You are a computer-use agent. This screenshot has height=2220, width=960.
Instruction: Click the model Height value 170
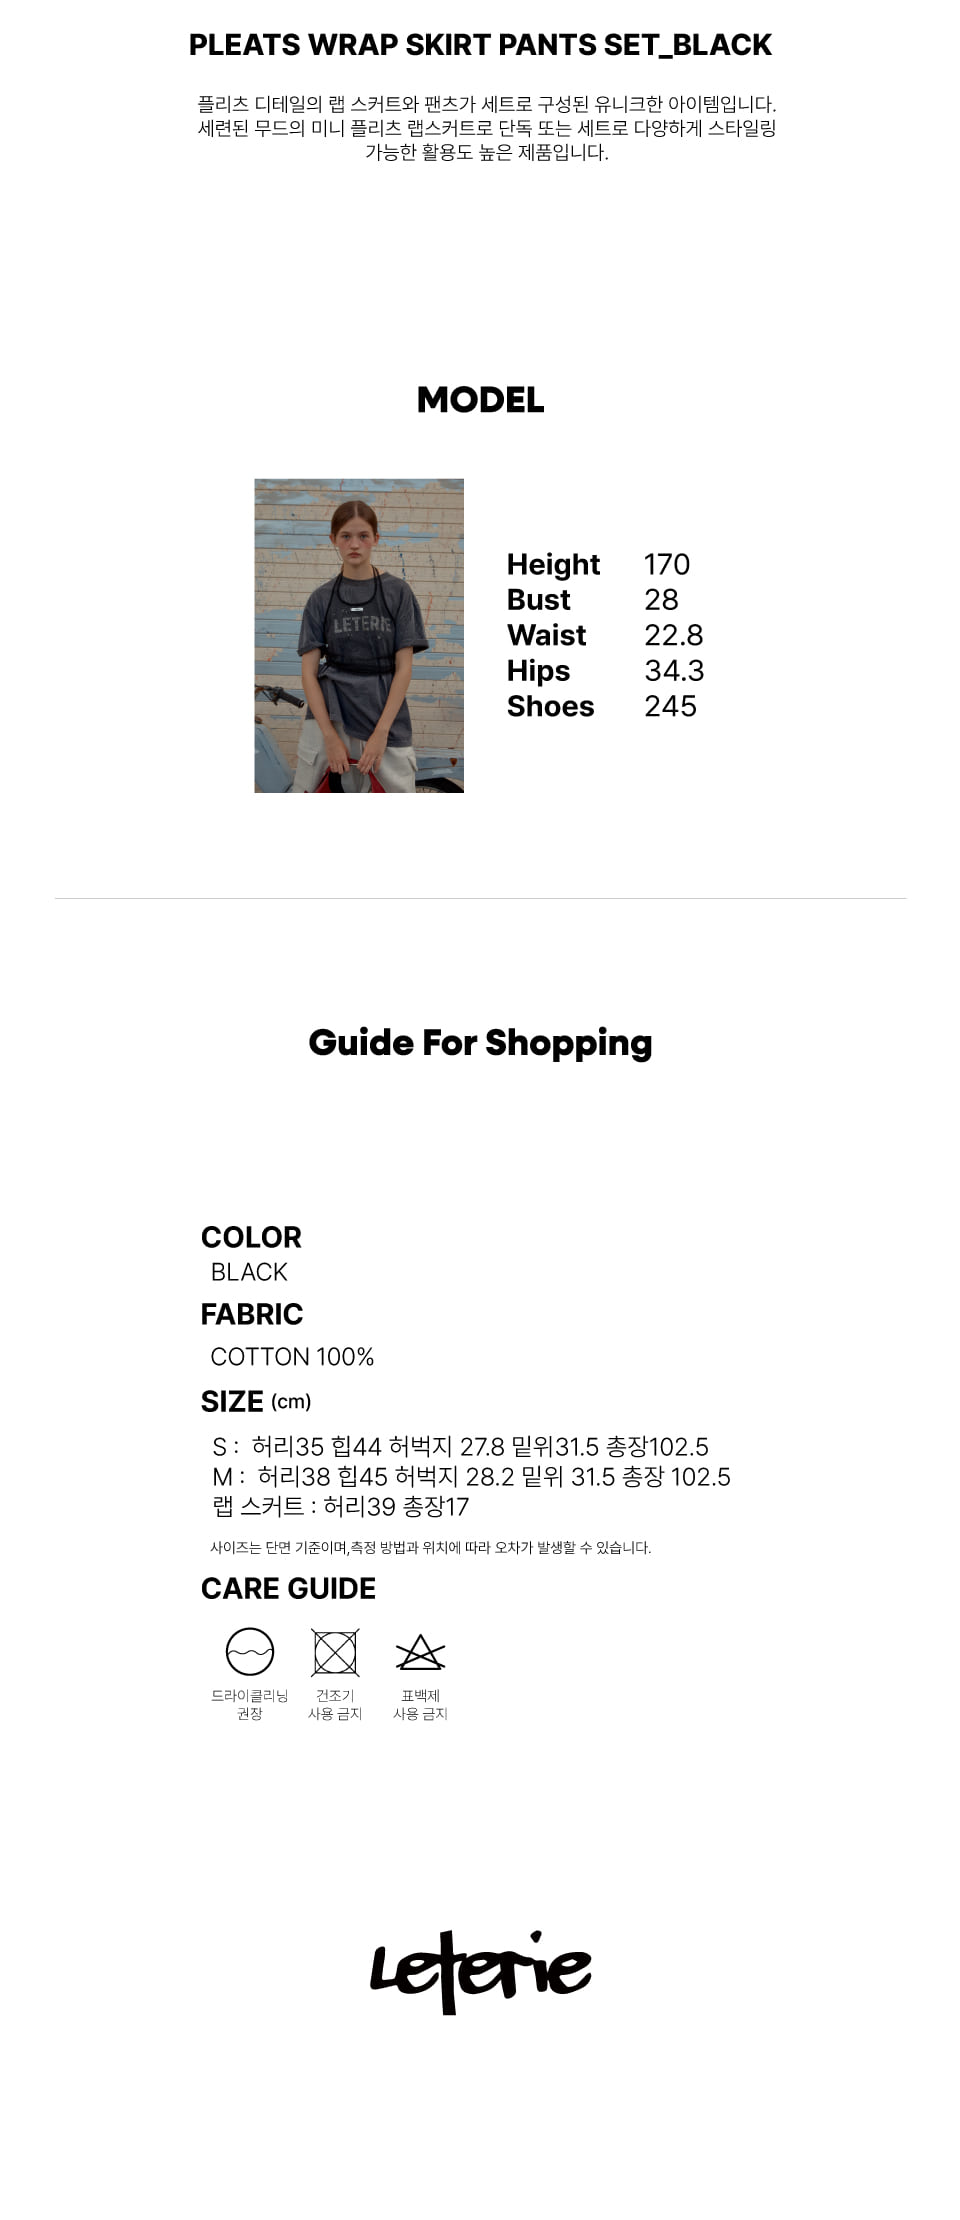click(x=667, y=564)
